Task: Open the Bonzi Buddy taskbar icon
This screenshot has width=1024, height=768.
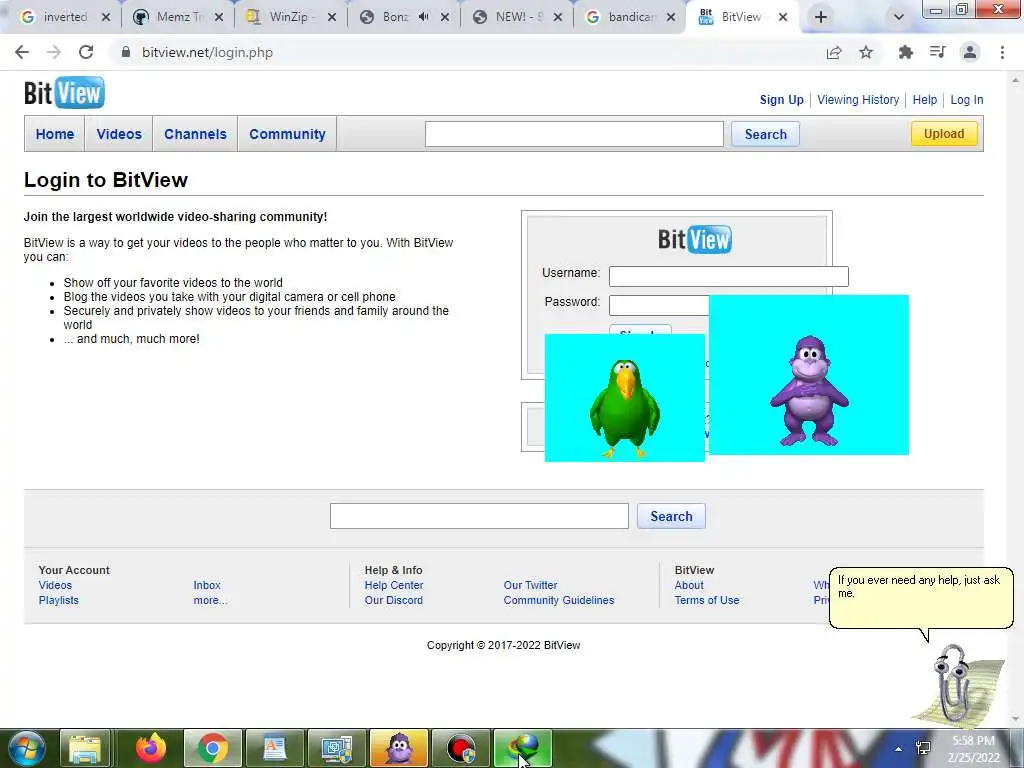Action: click(399, 748)
